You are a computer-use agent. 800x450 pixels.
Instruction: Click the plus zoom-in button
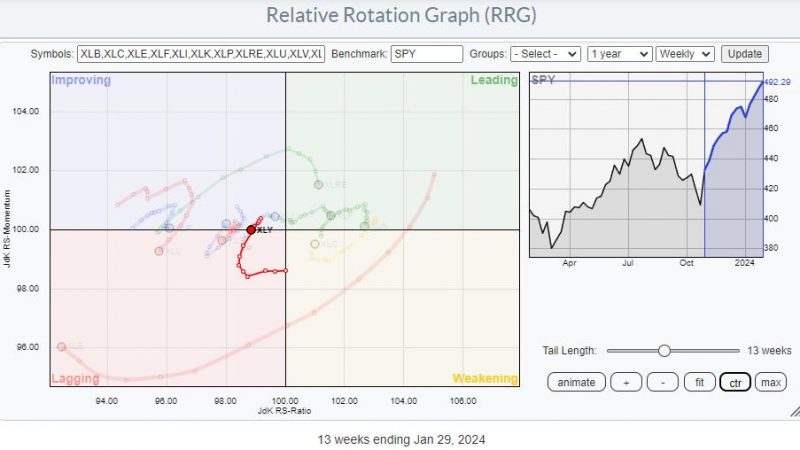626,382
